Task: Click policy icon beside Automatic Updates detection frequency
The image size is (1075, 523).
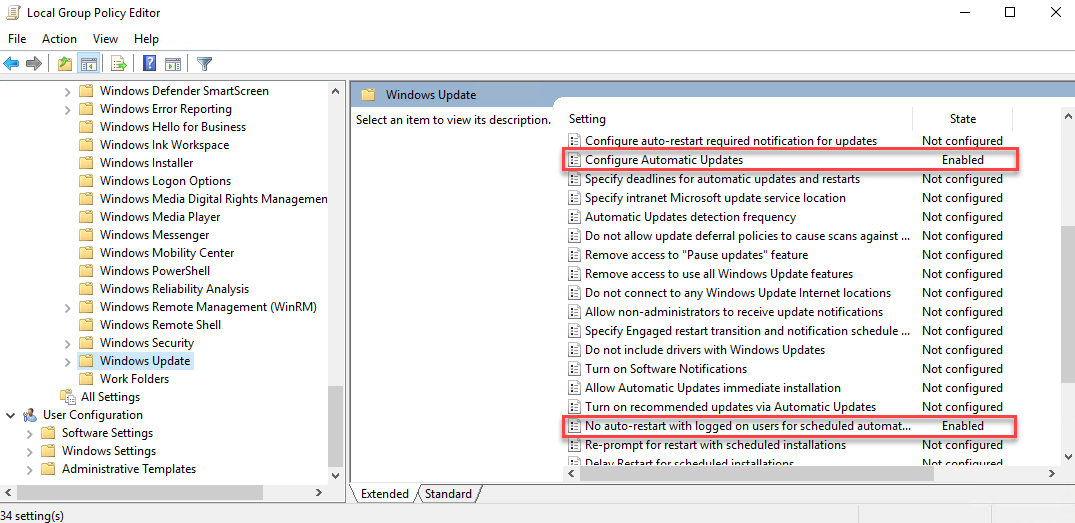Action: point(575,217)
